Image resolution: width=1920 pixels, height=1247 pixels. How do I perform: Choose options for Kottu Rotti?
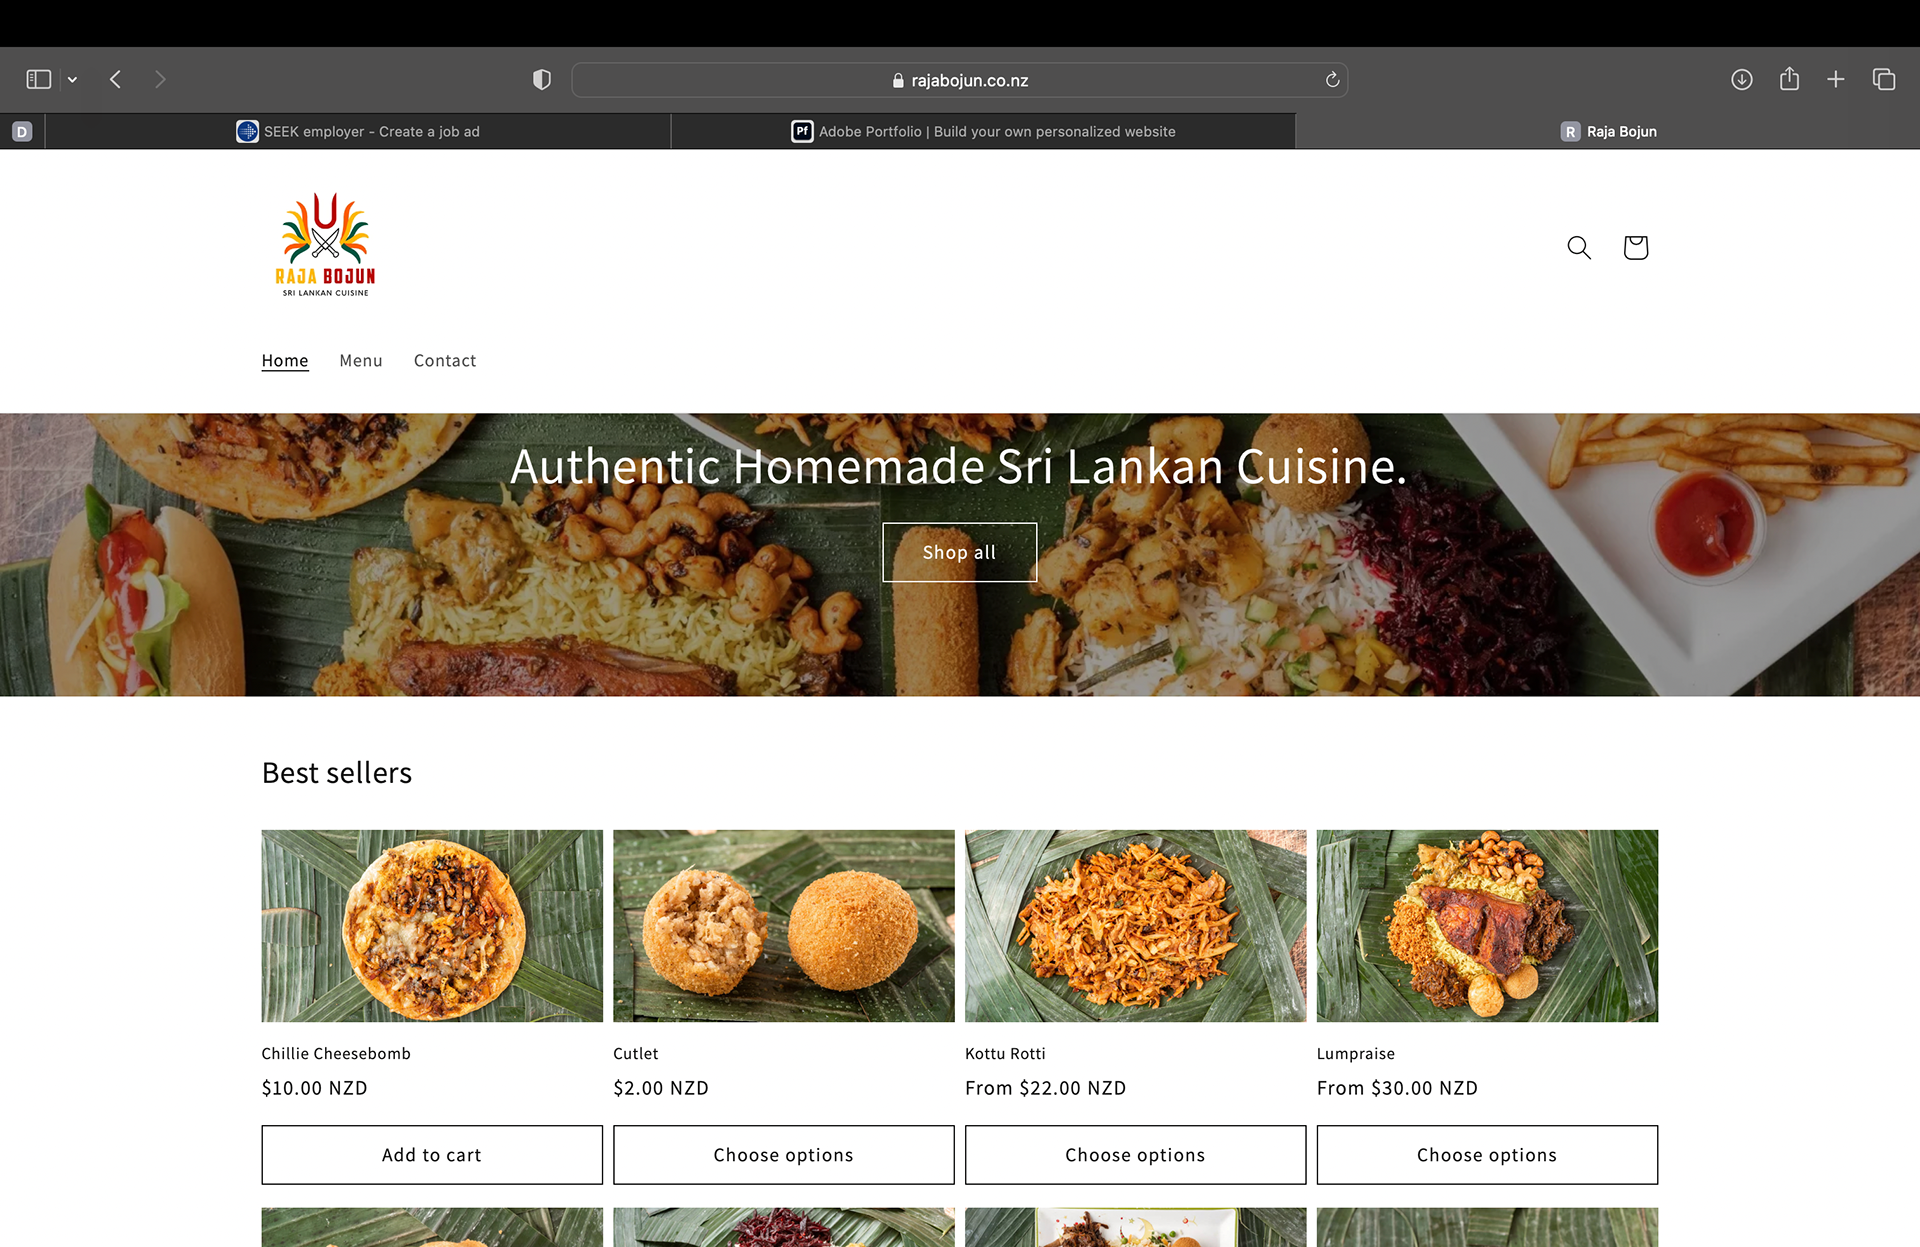coord(1135,1155)
